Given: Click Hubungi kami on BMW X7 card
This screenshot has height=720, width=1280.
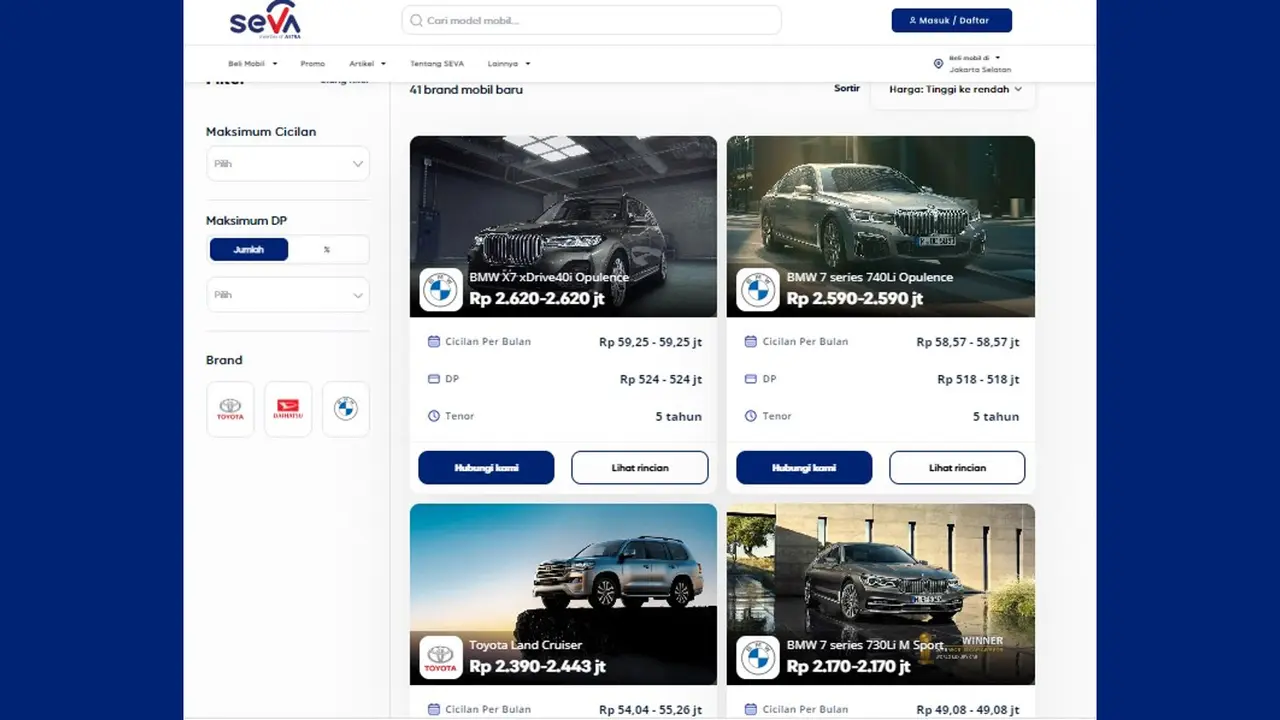Looking at the screenshot, I should tap(486, 468).
